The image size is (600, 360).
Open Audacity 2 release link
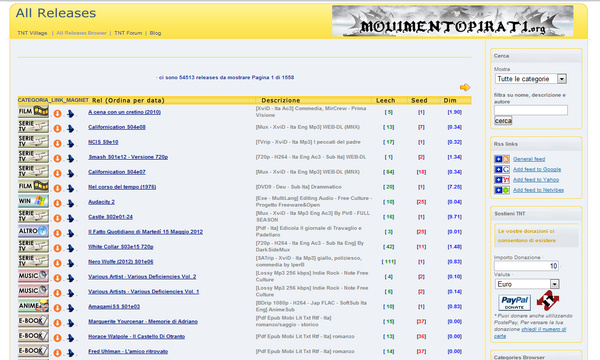pyautogui.click(x=101, y=202)
